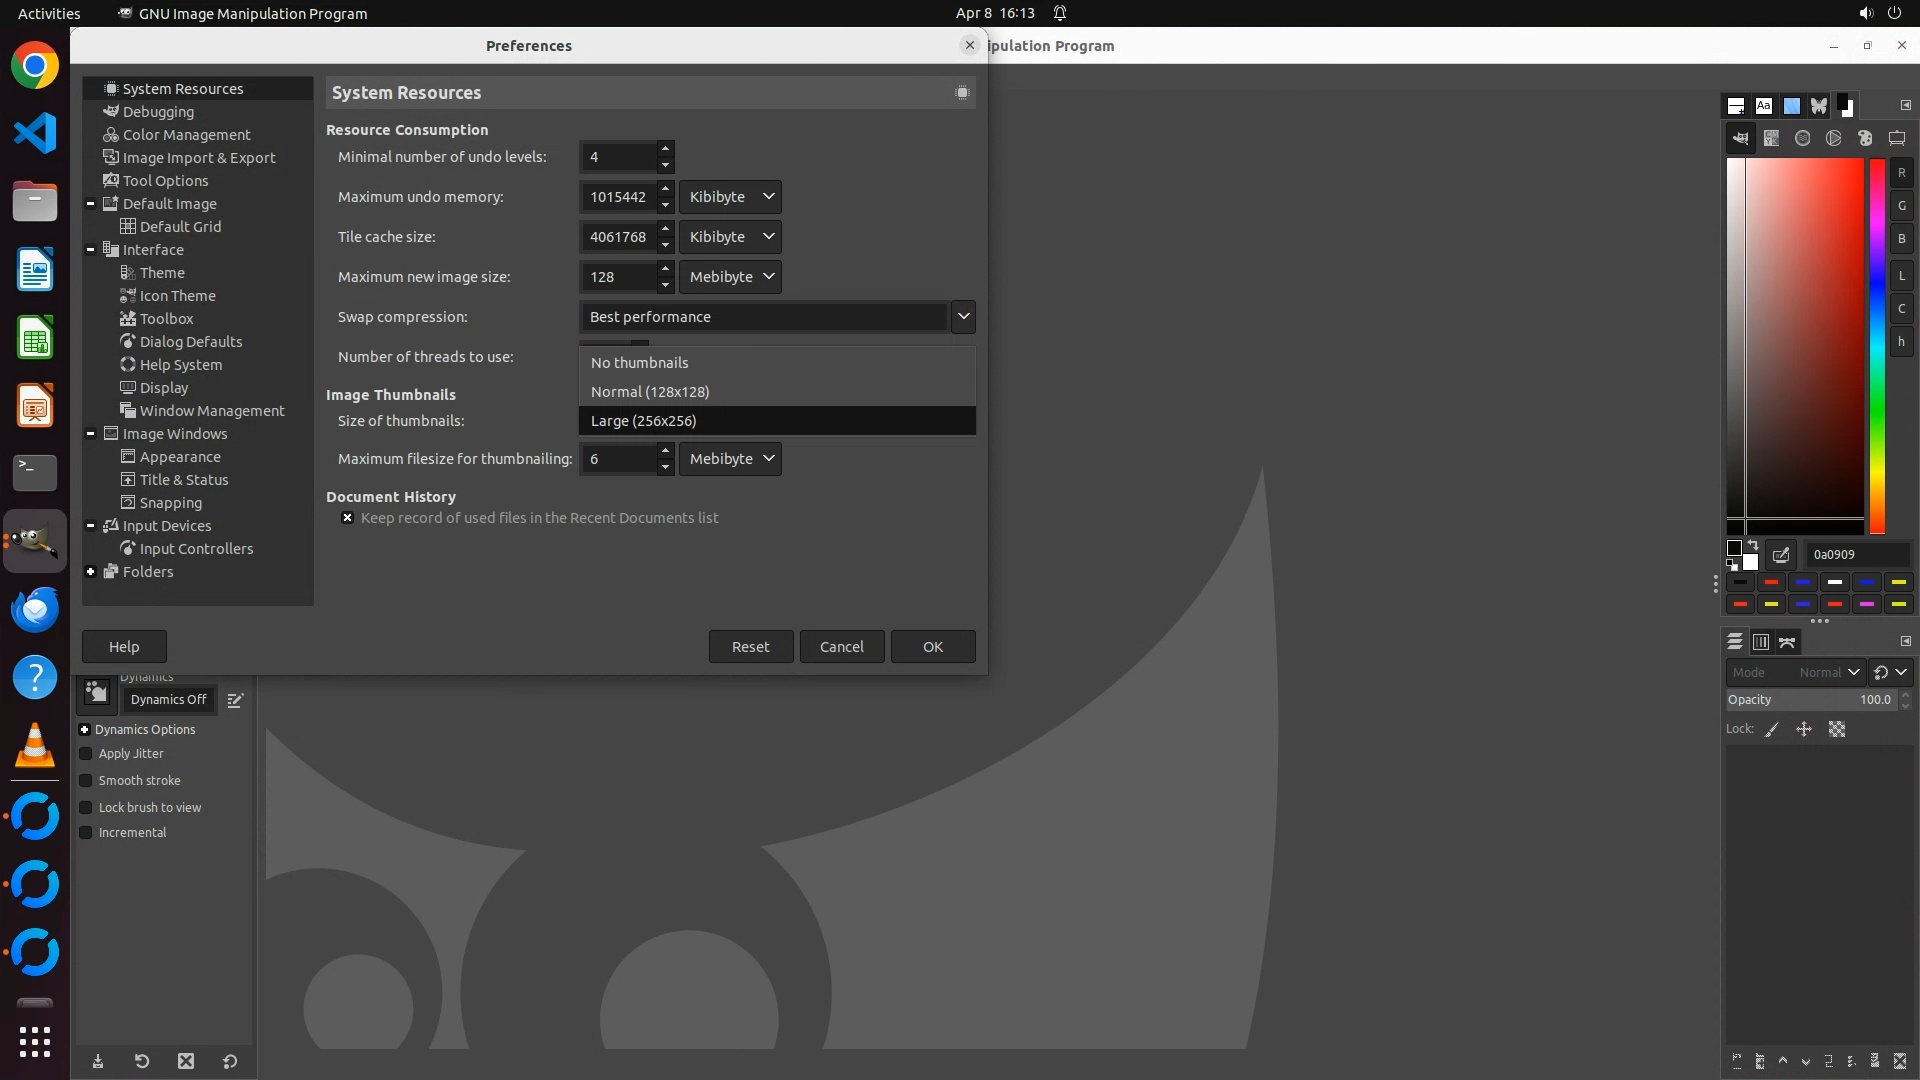Click the pick color from screen eyedropper
Screen dimensions: 1920x1080
click(1781, 555)
